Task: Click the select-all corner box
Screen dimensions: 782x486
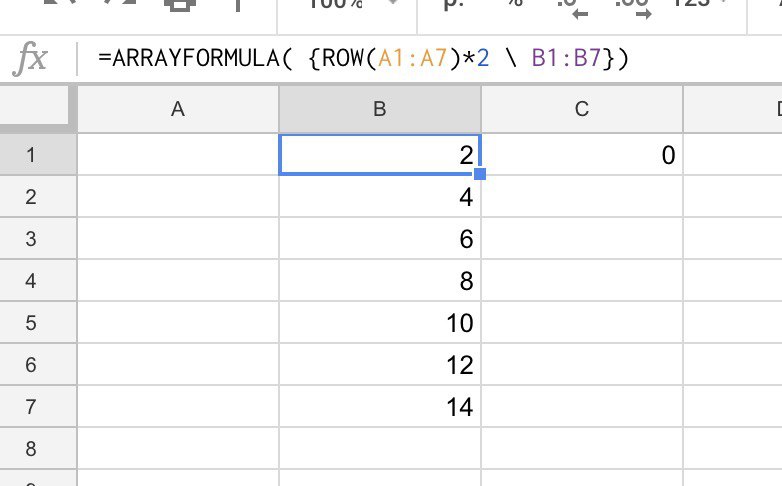Action: tap(38, 110)
